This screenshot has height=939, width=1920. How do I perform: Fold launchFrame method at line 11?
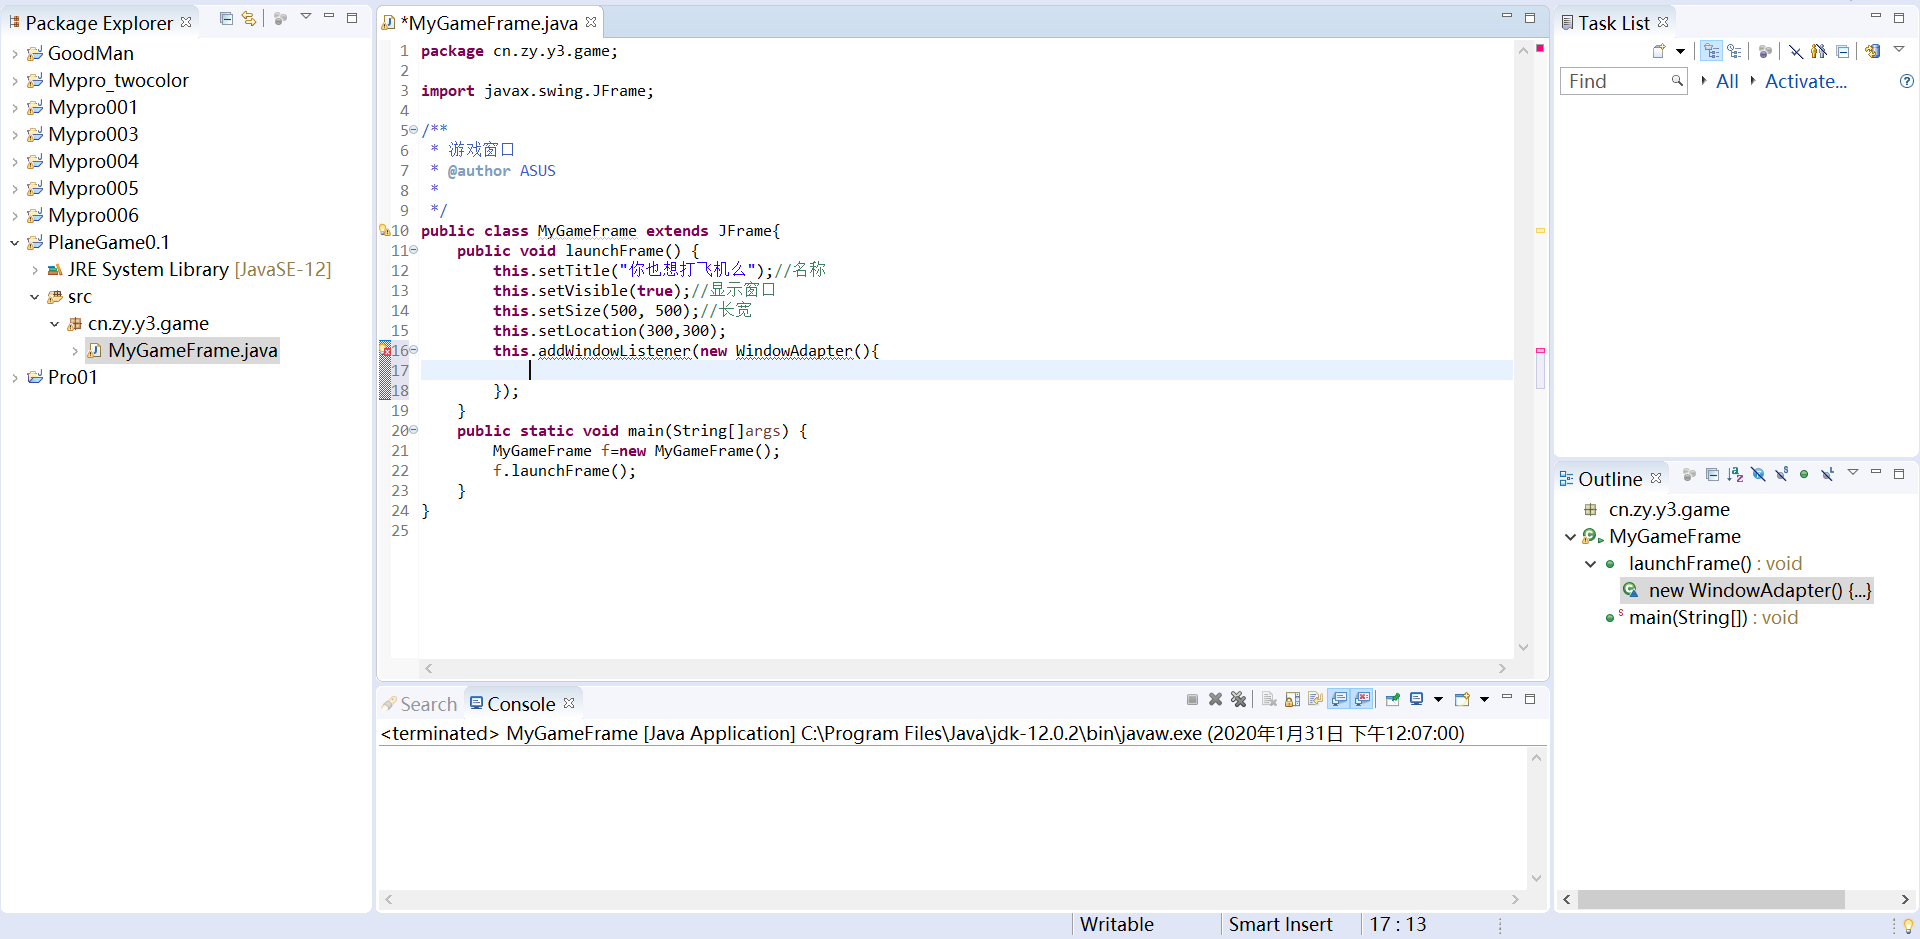[x=413, y=250]
